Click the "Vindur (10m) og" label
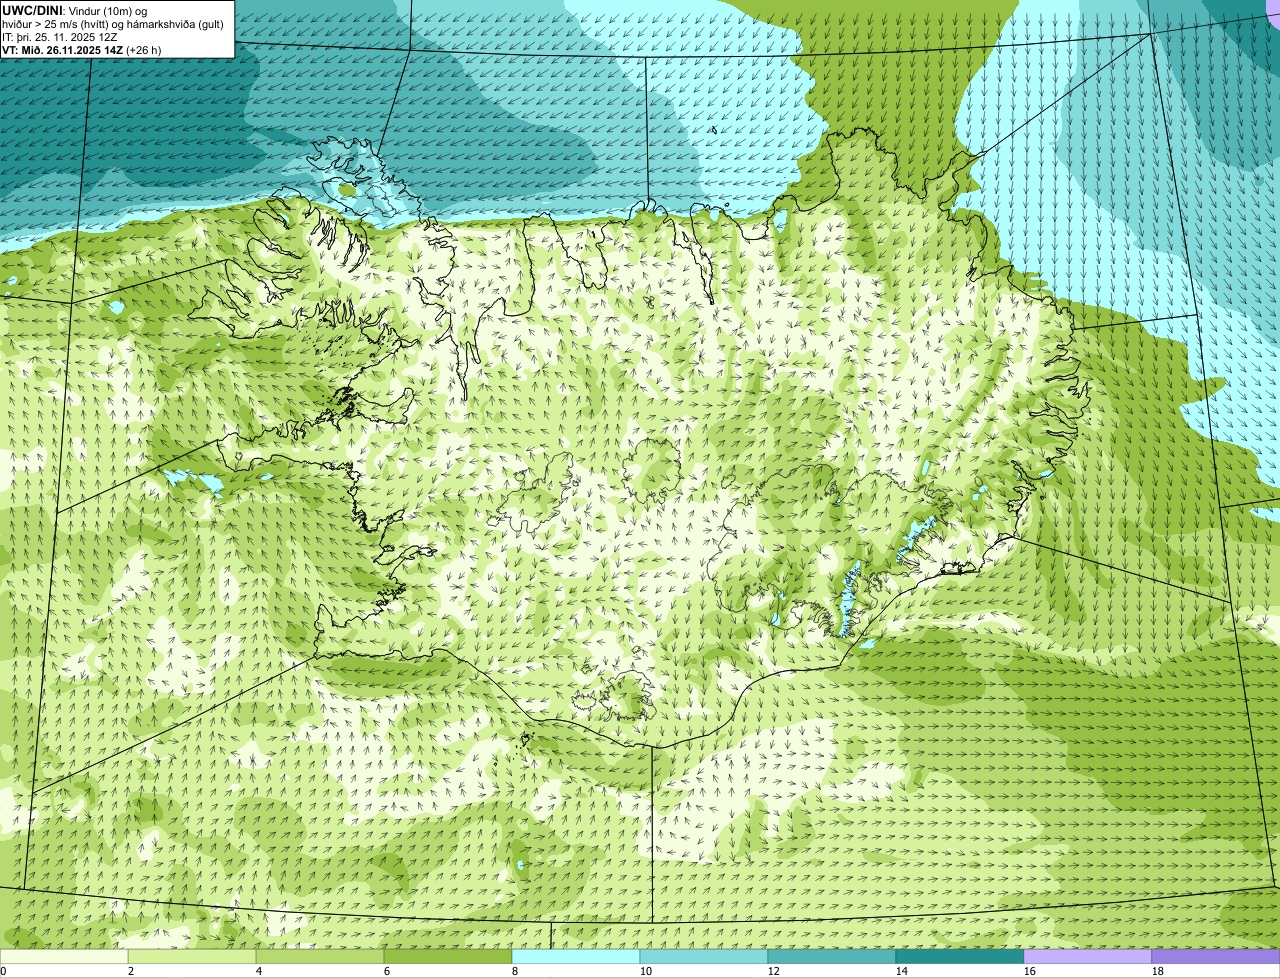Viewport: 1280px width, 978px height. click(107, 10)
